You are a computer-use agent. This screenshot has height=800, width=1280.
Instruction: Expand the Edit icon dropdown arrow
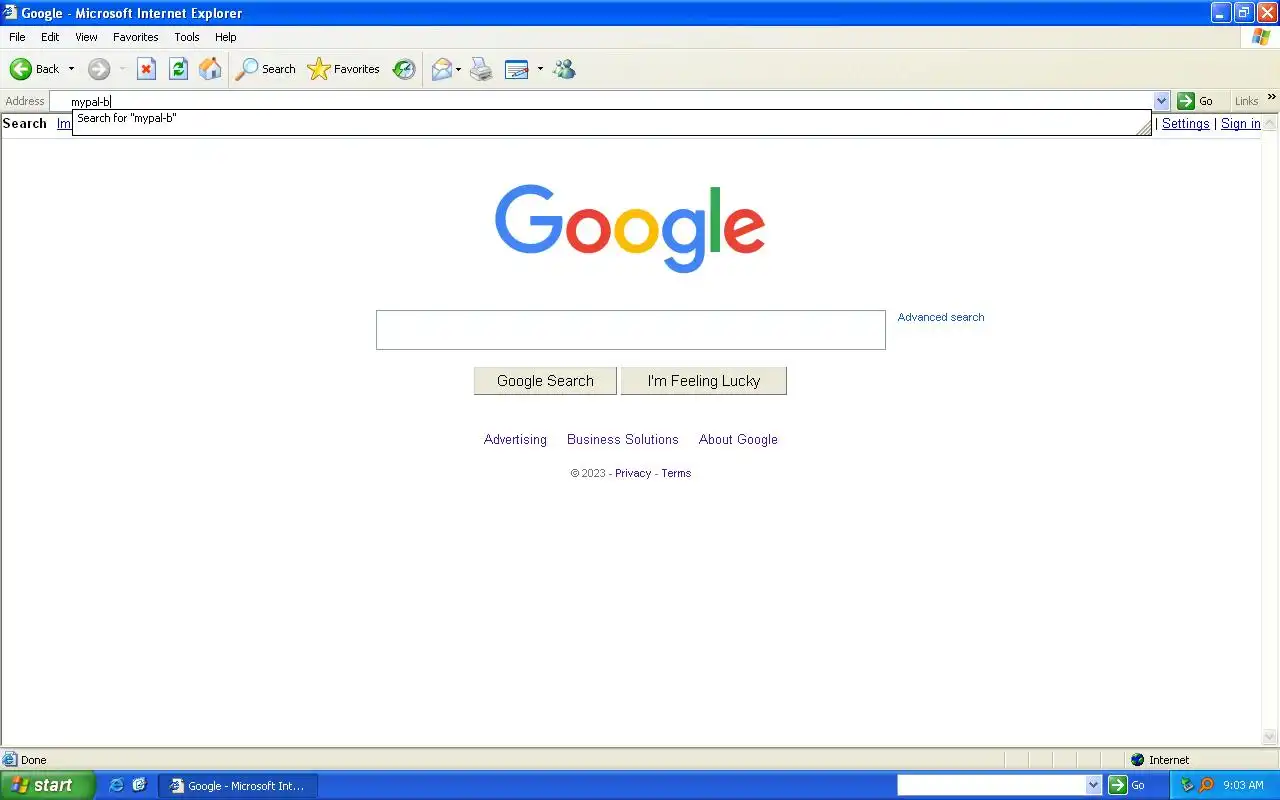coord(540,69)
